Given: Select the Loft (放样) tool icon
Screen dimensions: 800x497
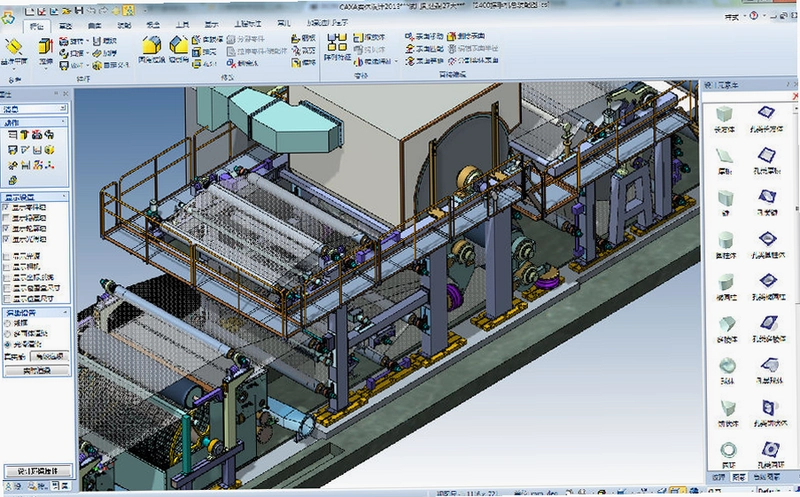Looking at the screenshot, I should click(x=64, y=65).
